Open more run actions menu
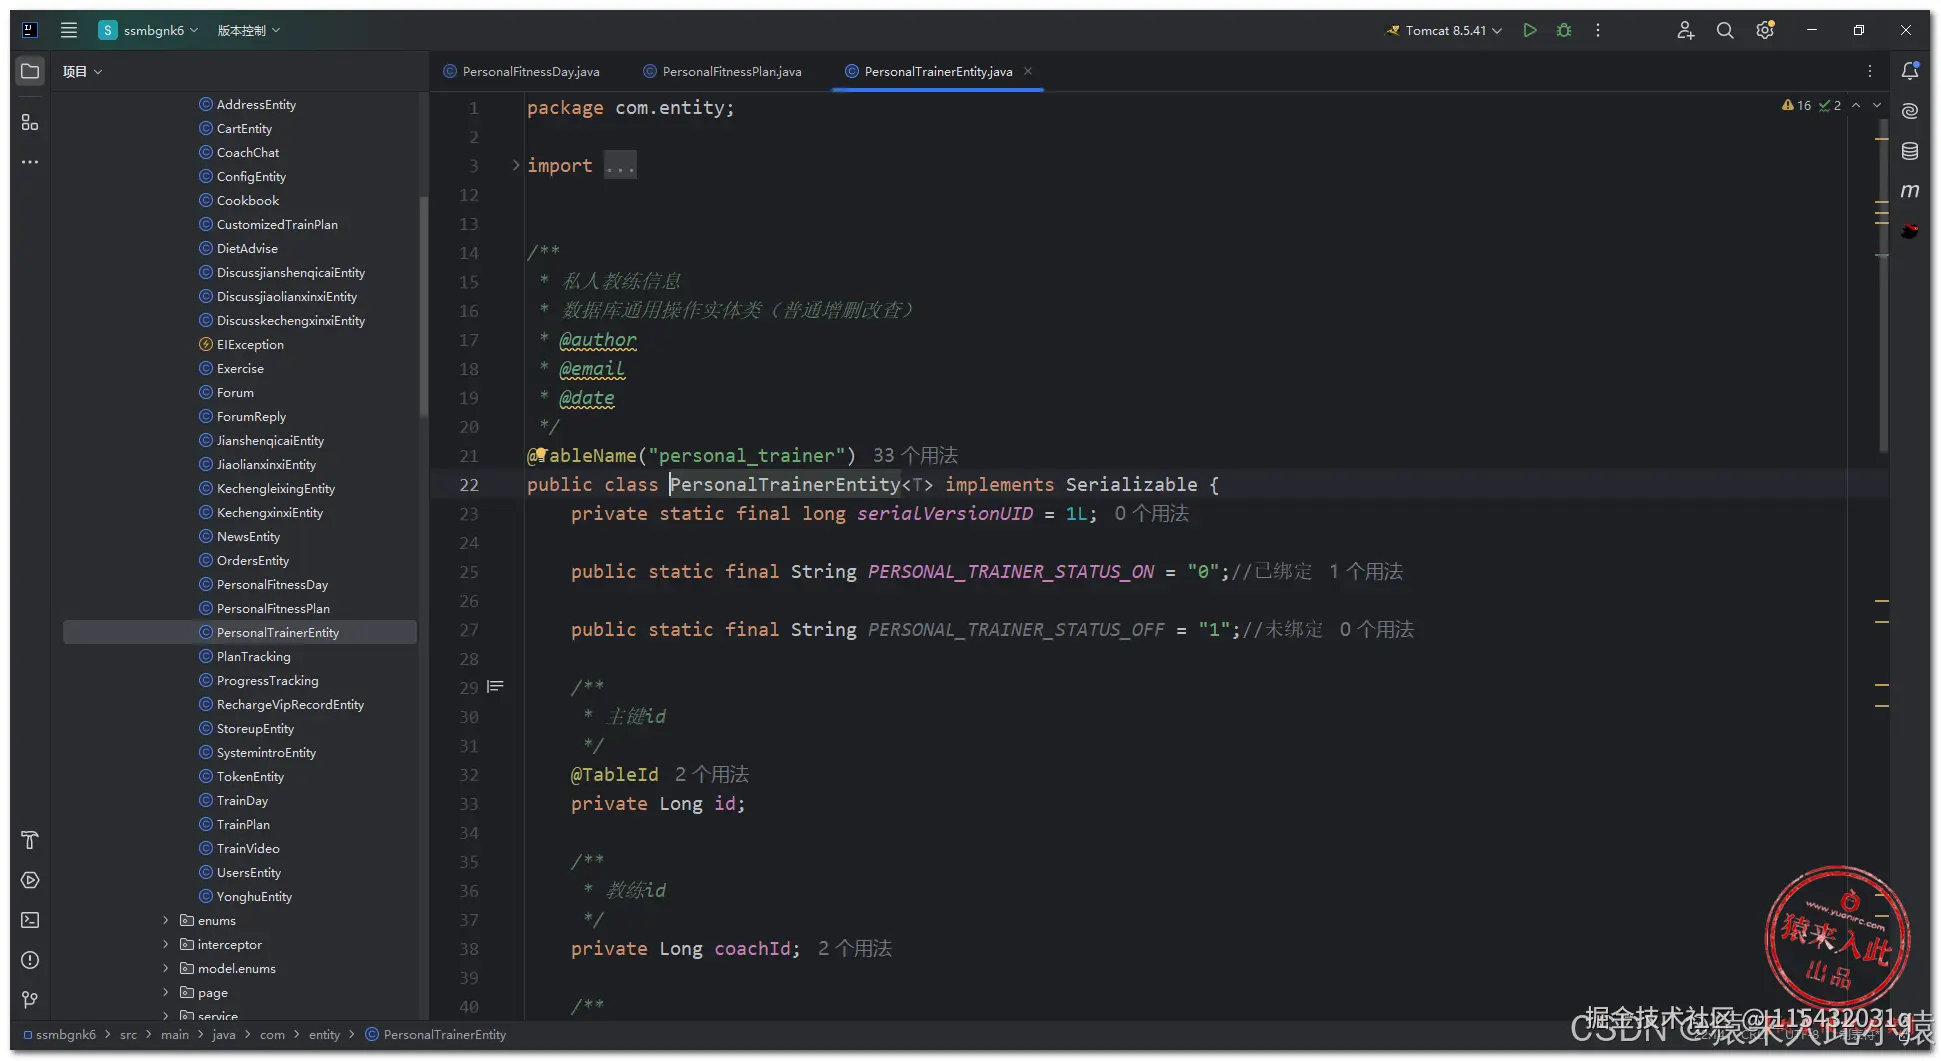The width and height of the screenshot is (1941, 1061). click(x=1598, y=30)
